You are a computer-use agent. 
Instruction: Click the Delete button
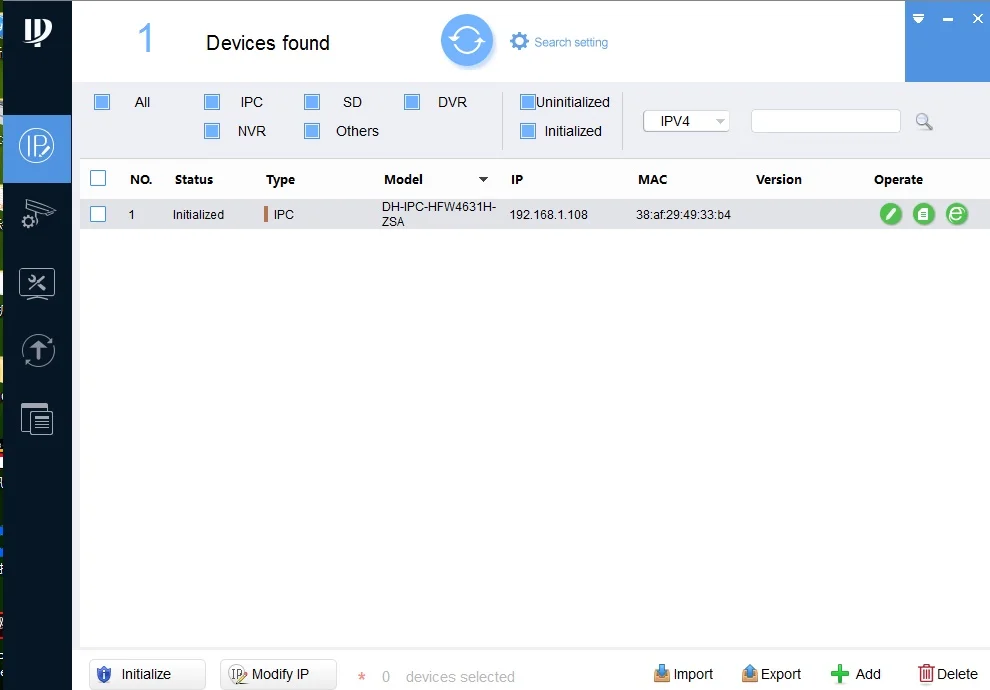pyautogui.click(x=948, y=674)
